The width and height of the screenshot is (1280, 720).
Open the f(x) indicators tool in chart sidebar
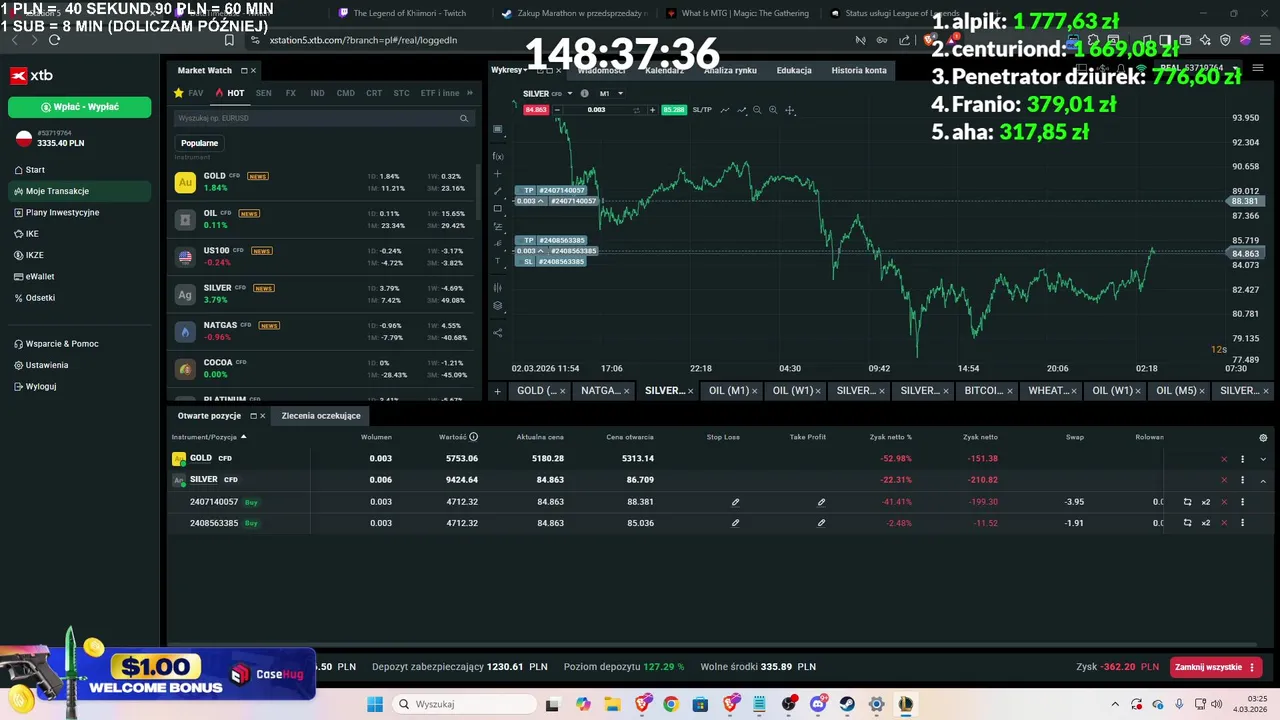[x=498, y=156]
